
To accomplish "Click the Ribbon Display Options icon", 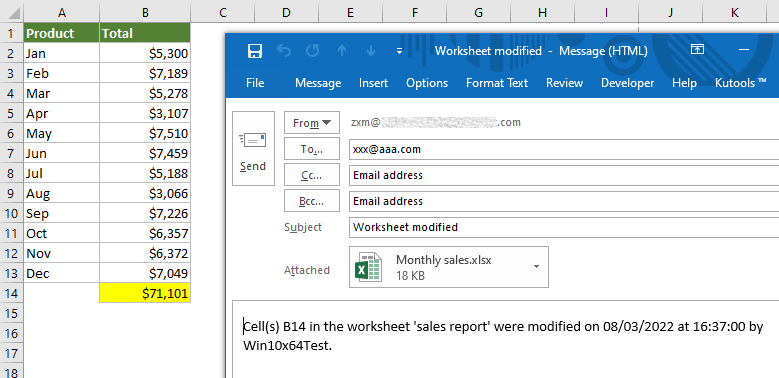I will tap(698, 50).
